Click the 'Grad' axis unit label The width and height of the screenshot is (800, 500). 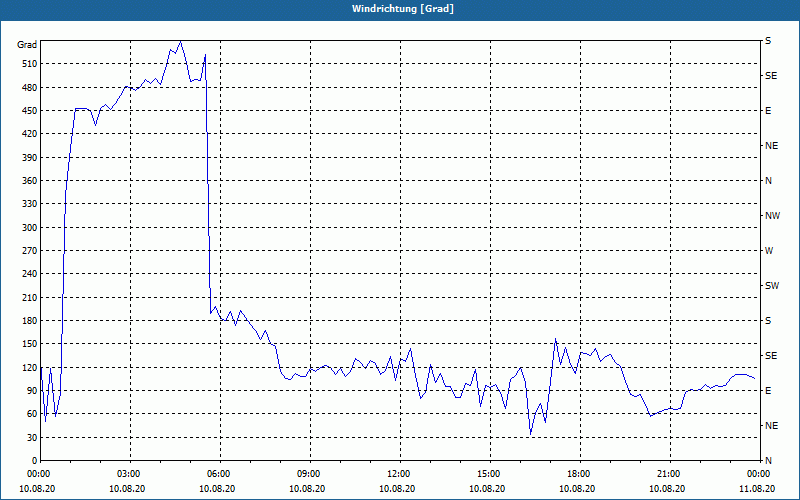[x=27, y=45]
